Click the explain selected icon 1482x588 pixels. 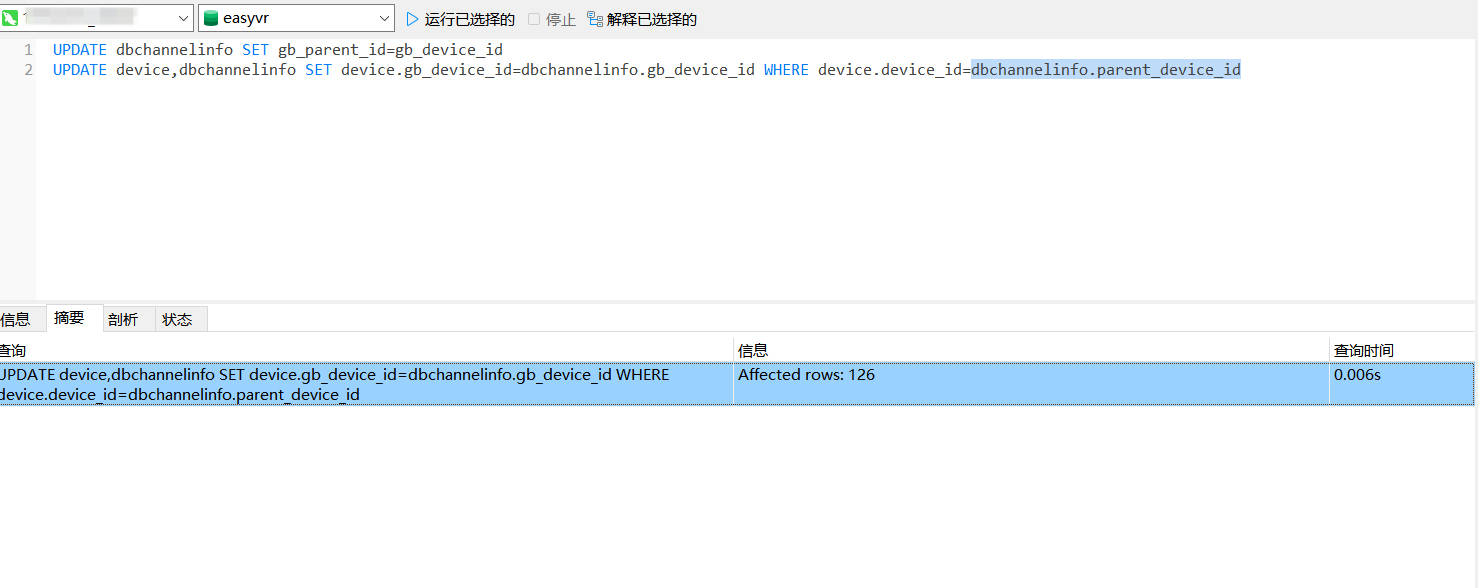pyautogui.click(x=595, y=19)
